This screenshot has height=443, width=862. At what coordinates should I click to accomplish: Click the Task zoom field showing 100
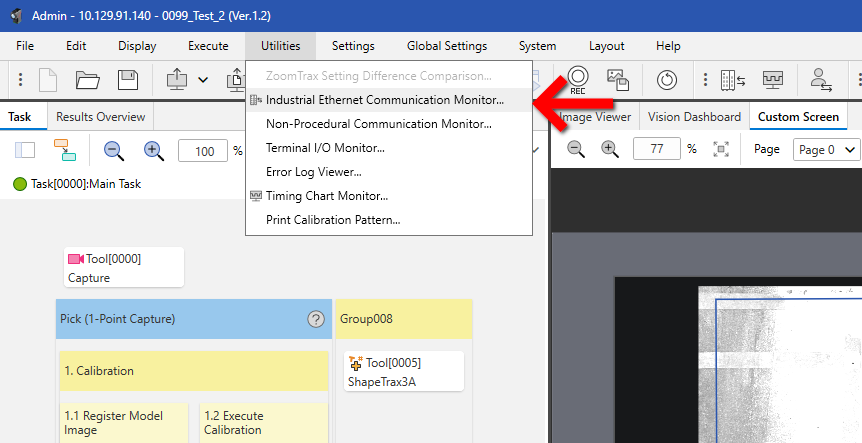tap(203, 151)
